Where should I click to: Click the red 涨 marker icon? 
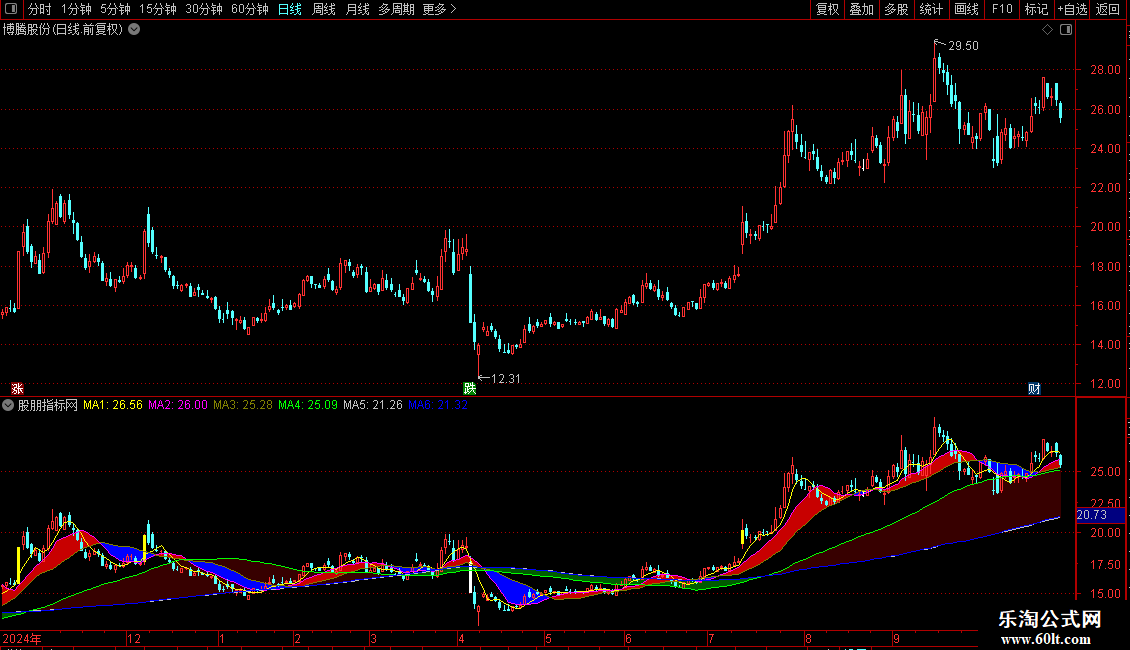pos(17,389)
